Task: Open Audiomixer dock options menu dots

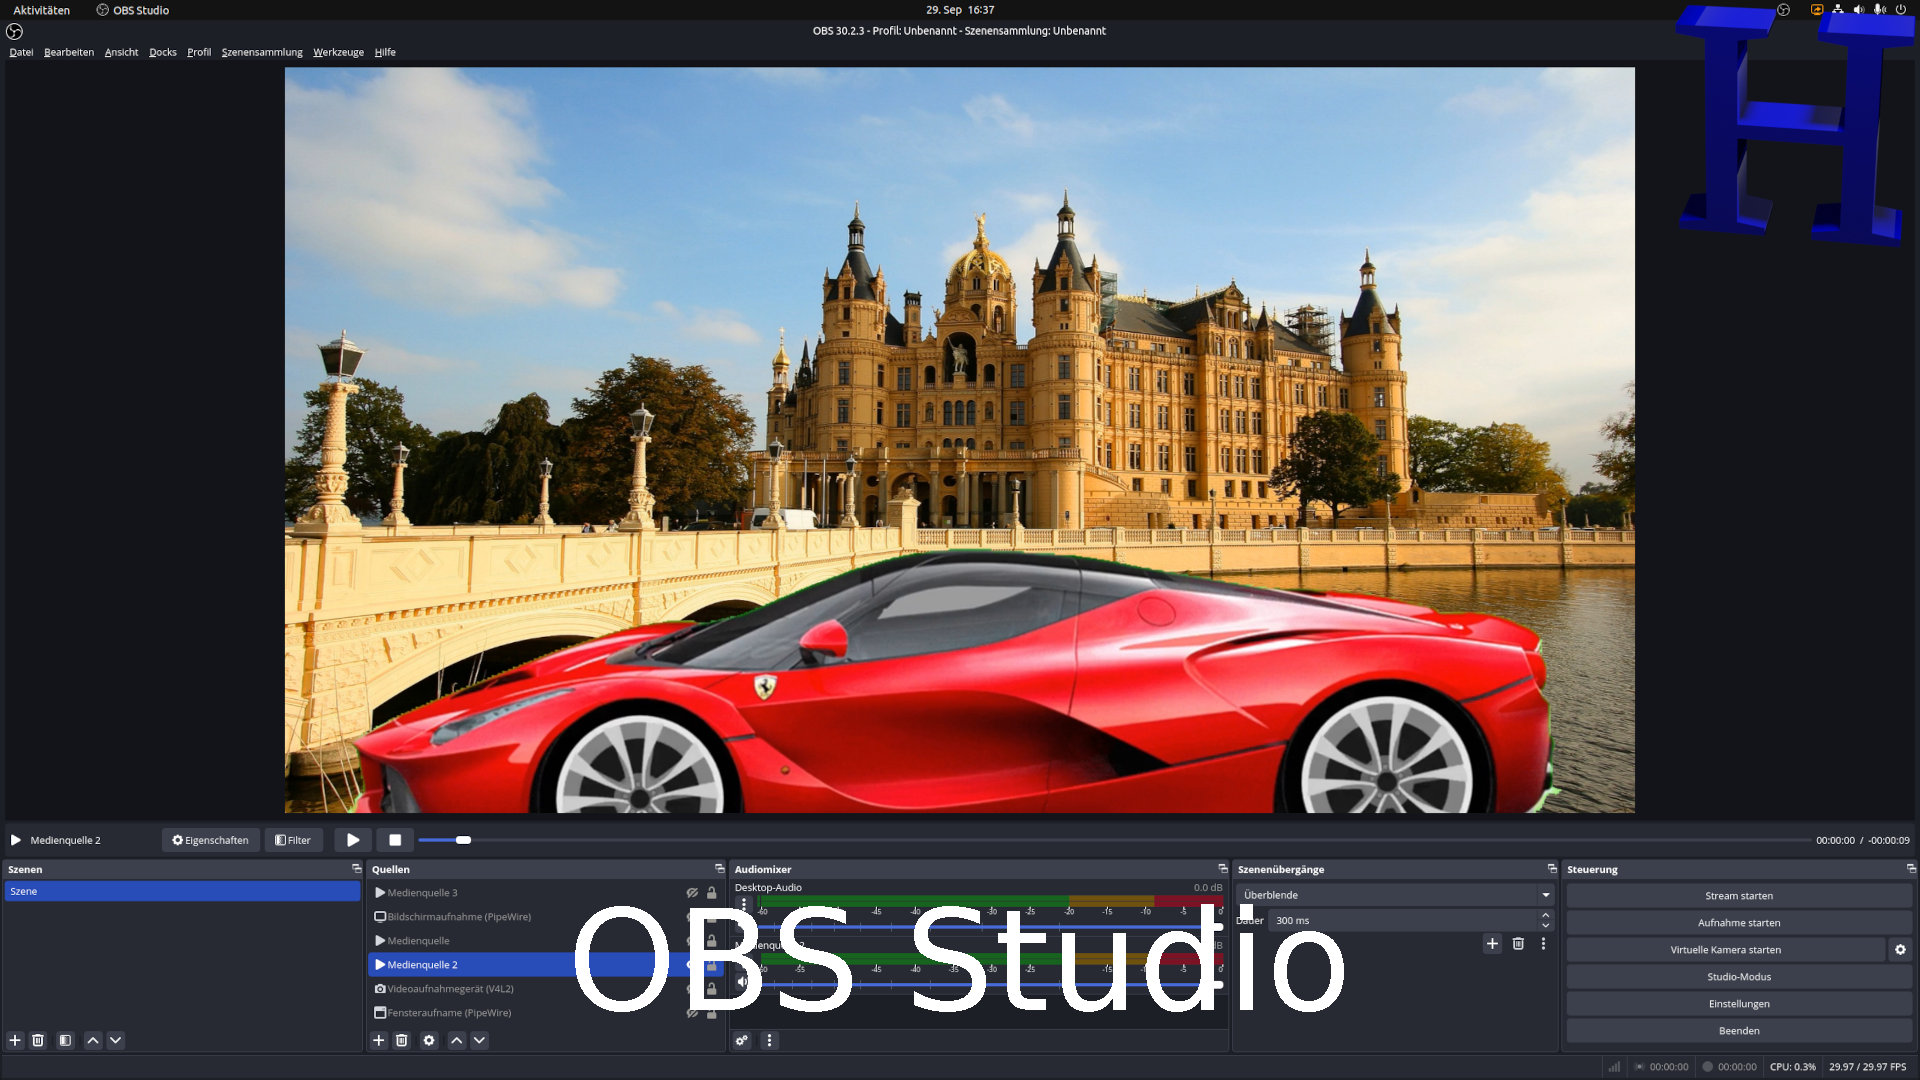Action: 769,1040
